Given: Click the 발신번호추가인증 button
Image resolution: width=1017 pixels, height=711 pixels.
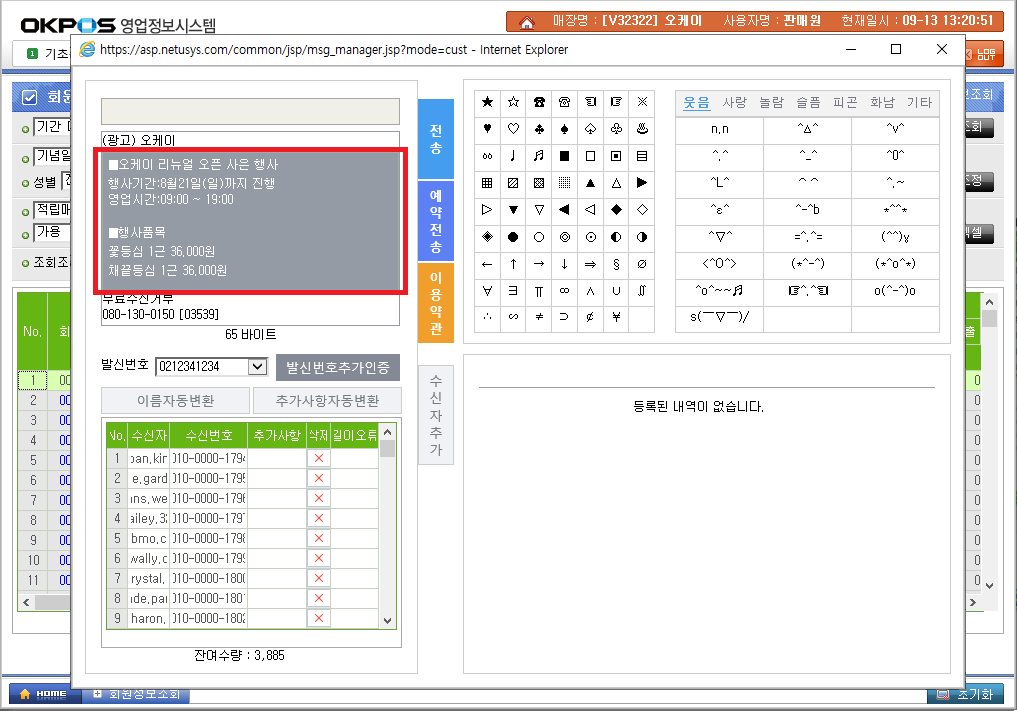Looking at the screenshot, I should [338, 367].
